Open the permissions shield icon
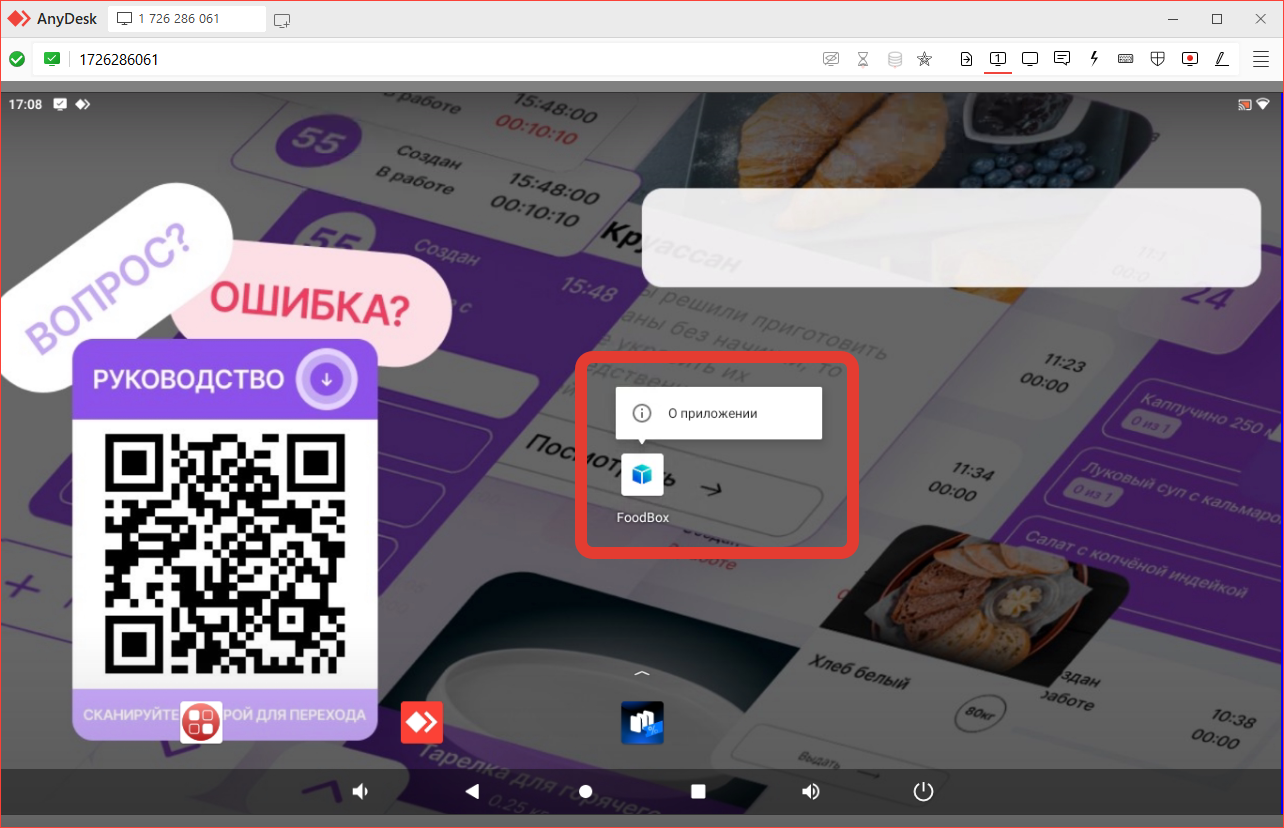The height and width of the screenshot is (828, 1284). tap(1158, 59)
